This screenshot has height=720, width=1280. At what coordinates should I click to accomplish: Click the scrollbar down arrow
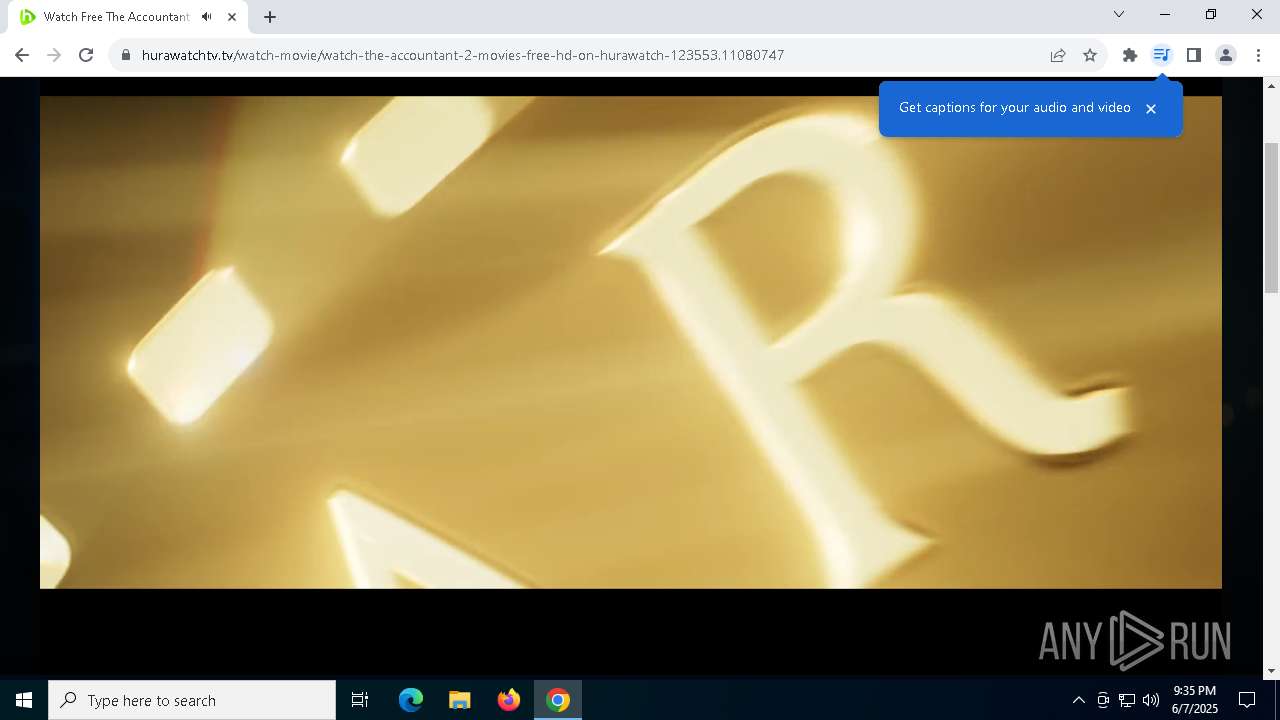1271,671
